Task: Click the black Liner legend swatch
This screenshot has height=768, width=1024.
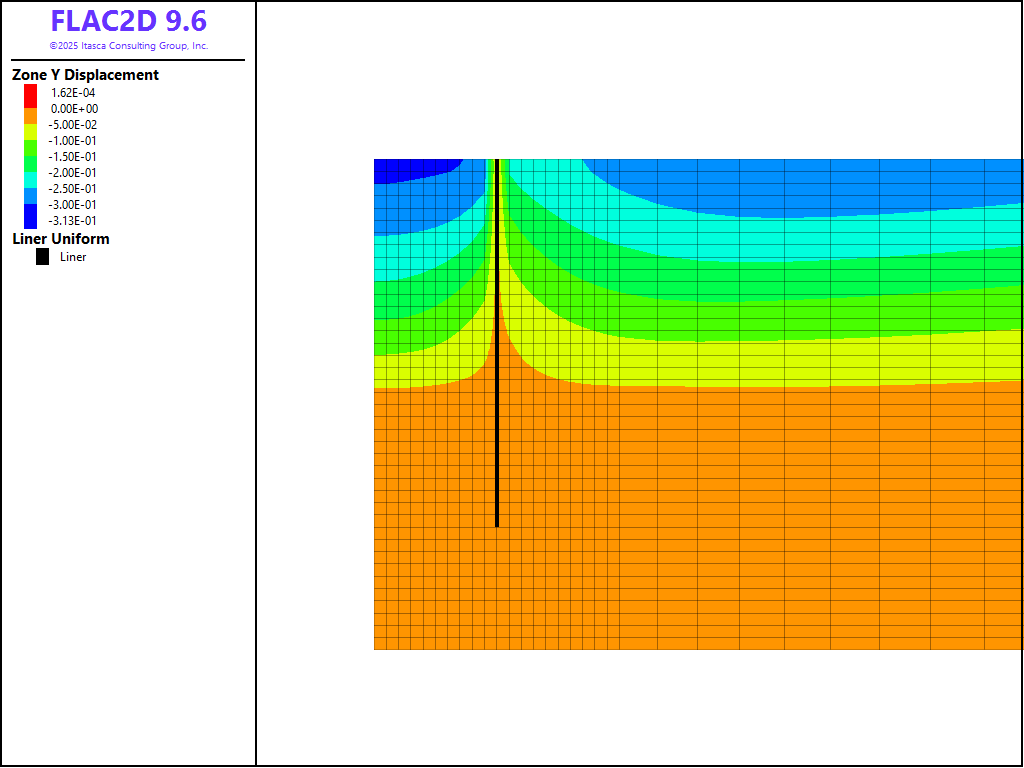Action: click(x=42, y=257)
